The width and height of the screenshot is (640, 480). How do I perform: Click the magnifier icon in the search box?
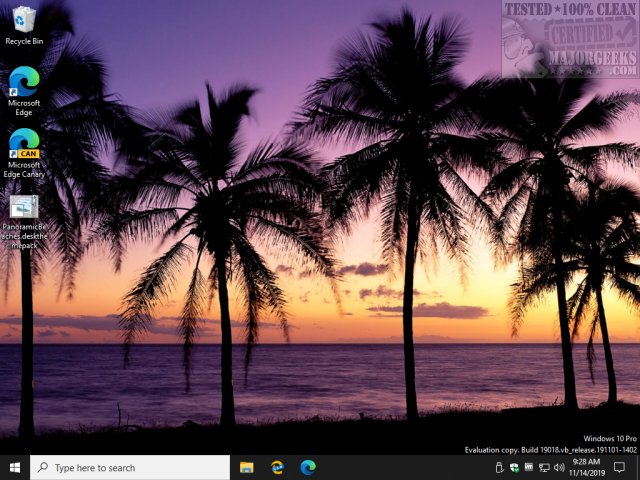click(42, 467)
